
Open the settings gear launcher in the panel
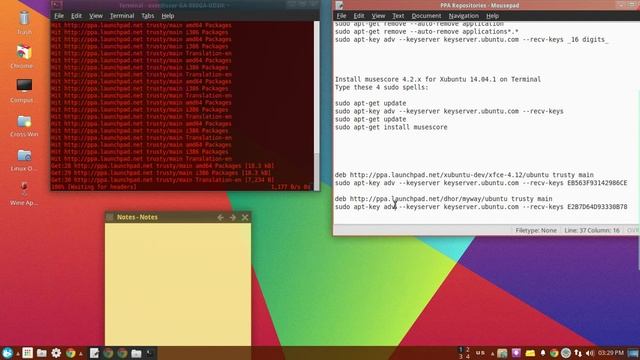click(x=56, y=353)
